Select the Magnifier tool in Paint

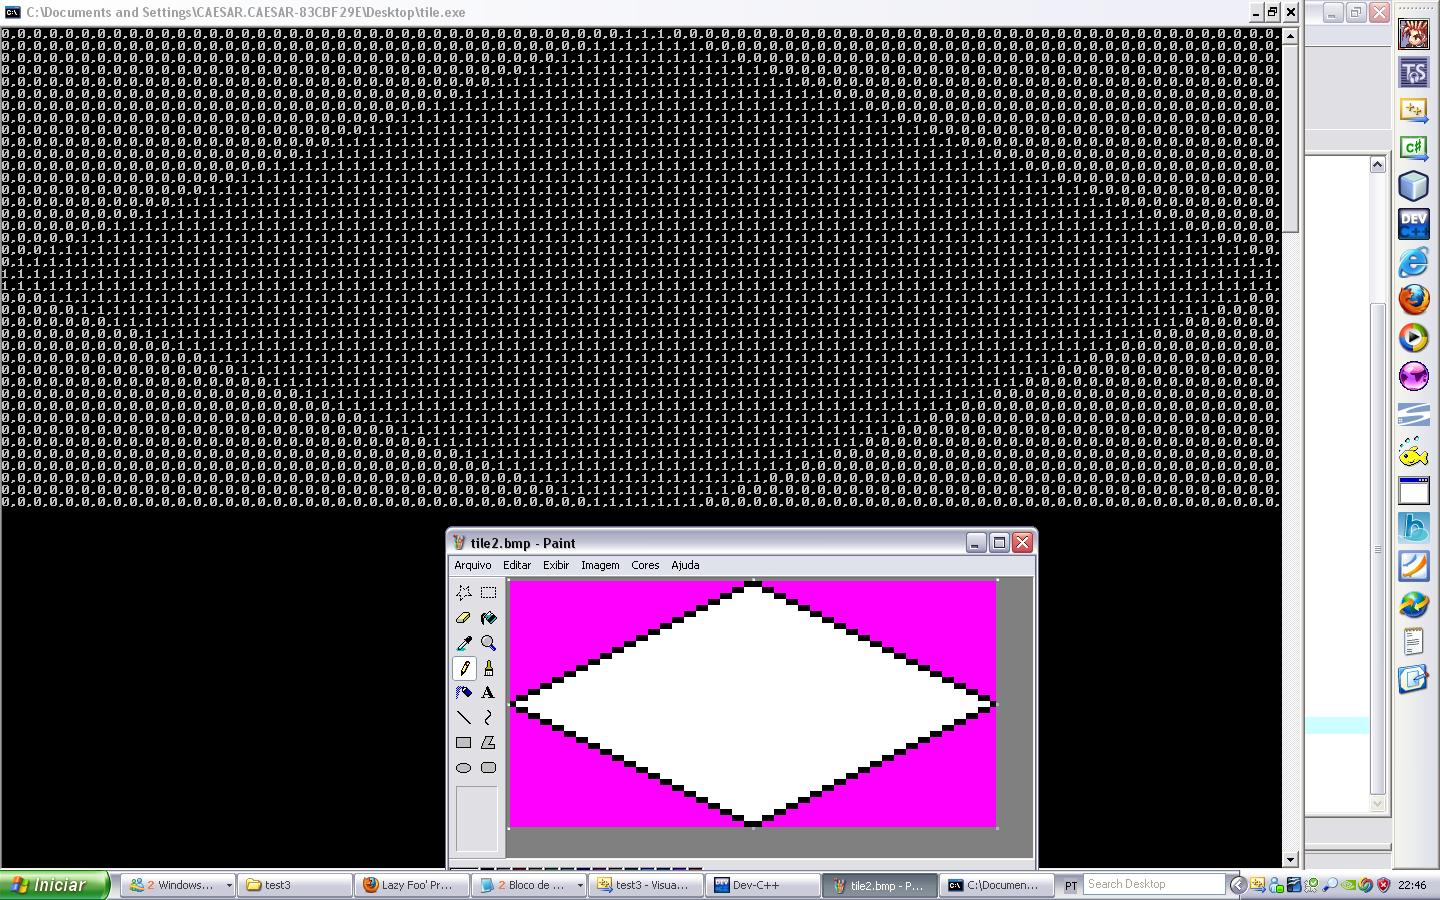coord(488,643)
